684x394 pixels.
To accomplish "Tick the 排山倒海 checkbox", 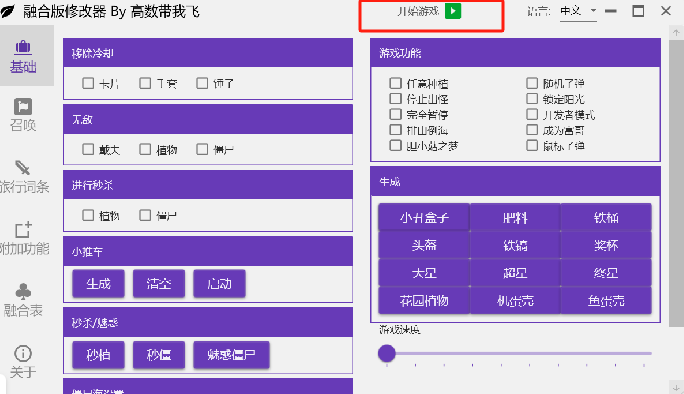I will pyautogui.click(x=395, y=130).
